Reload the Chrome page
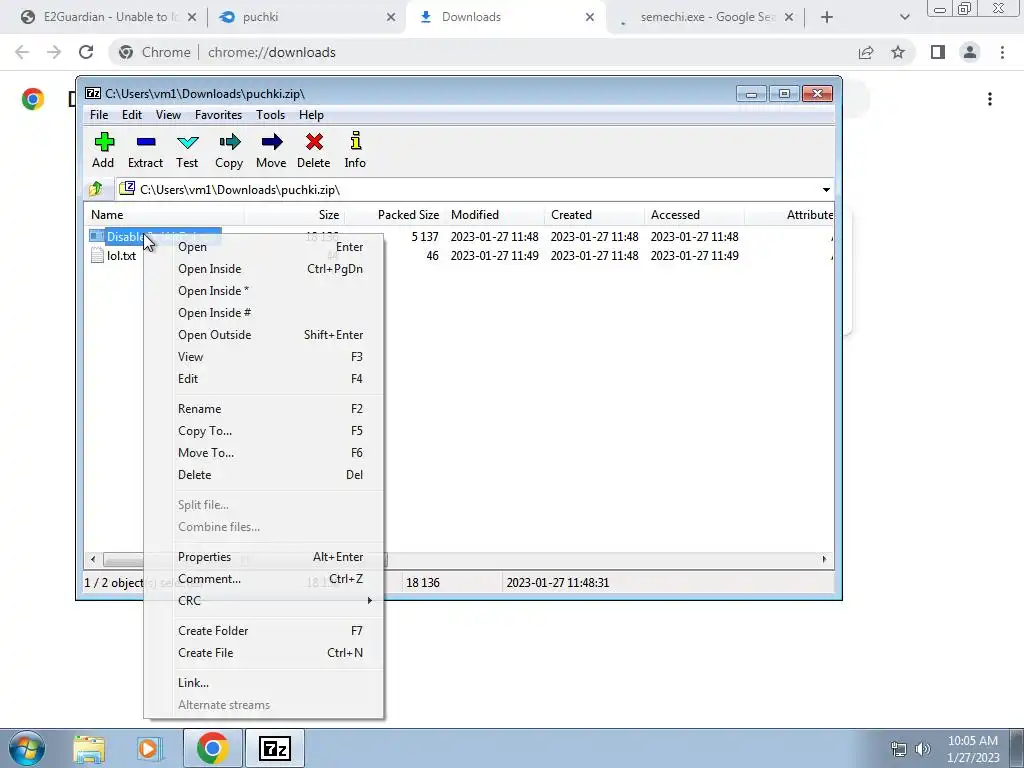Screen dimensions: 1024x768 (86, 52)
